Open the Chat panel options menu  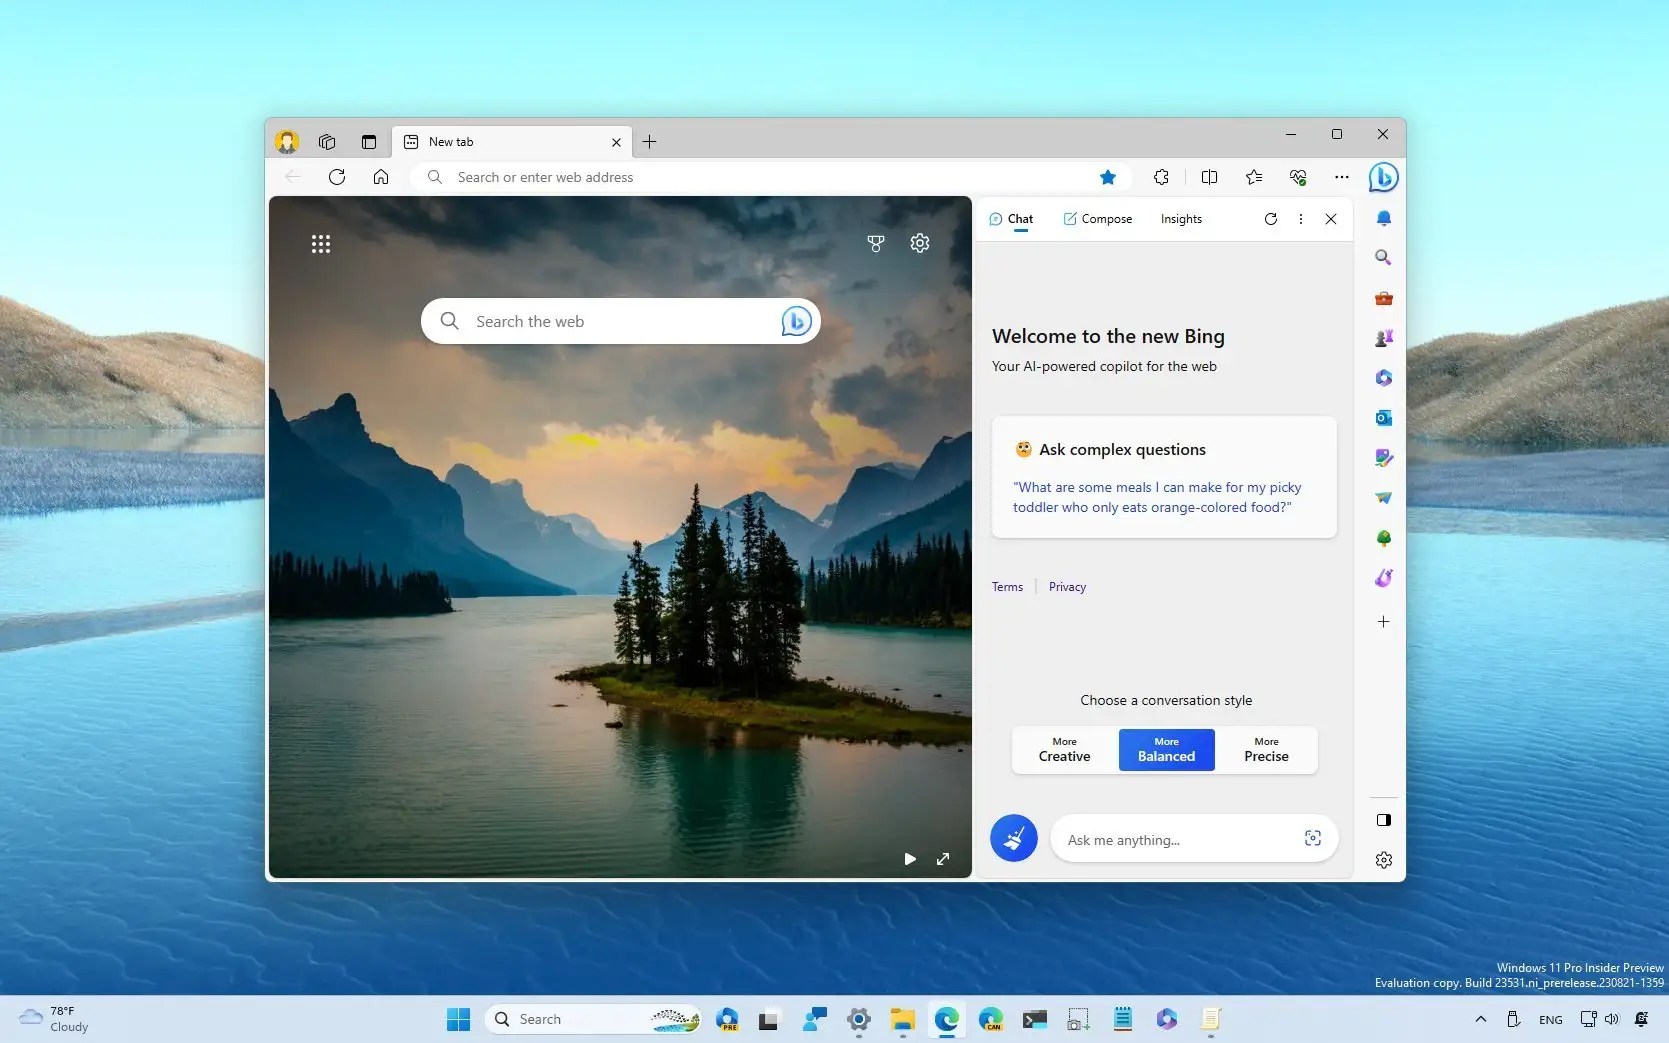tap(1301, 219)
